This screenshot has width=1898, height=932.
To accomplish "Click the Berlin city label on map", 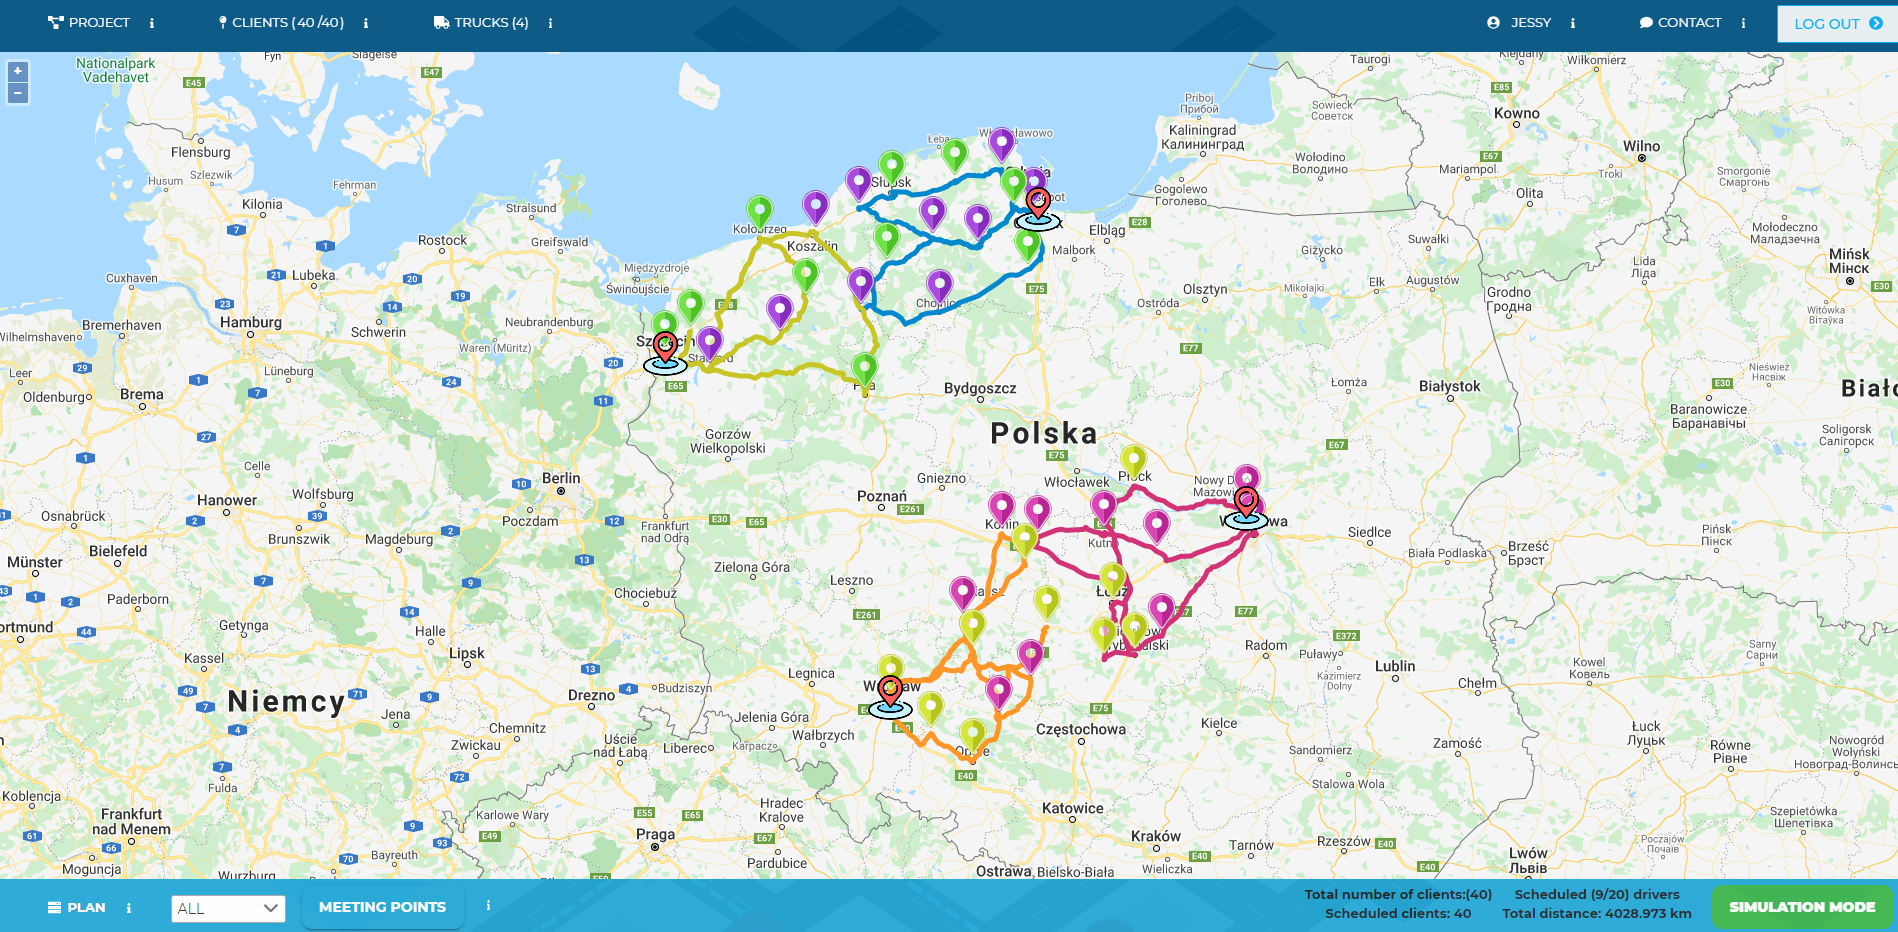I will [561, 478].
